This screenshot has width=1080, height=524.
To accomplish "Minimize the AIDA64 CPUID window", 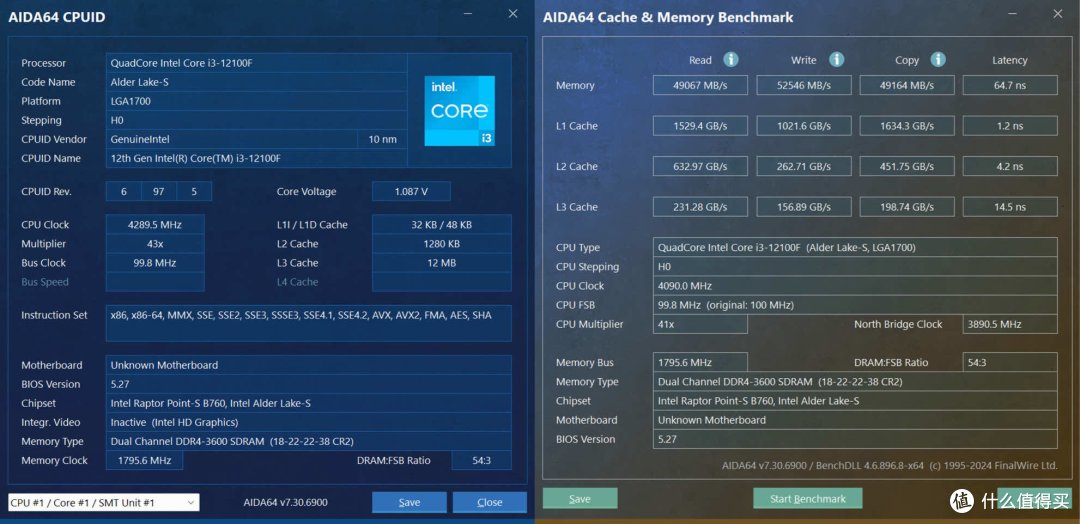I will pos(468,14).
